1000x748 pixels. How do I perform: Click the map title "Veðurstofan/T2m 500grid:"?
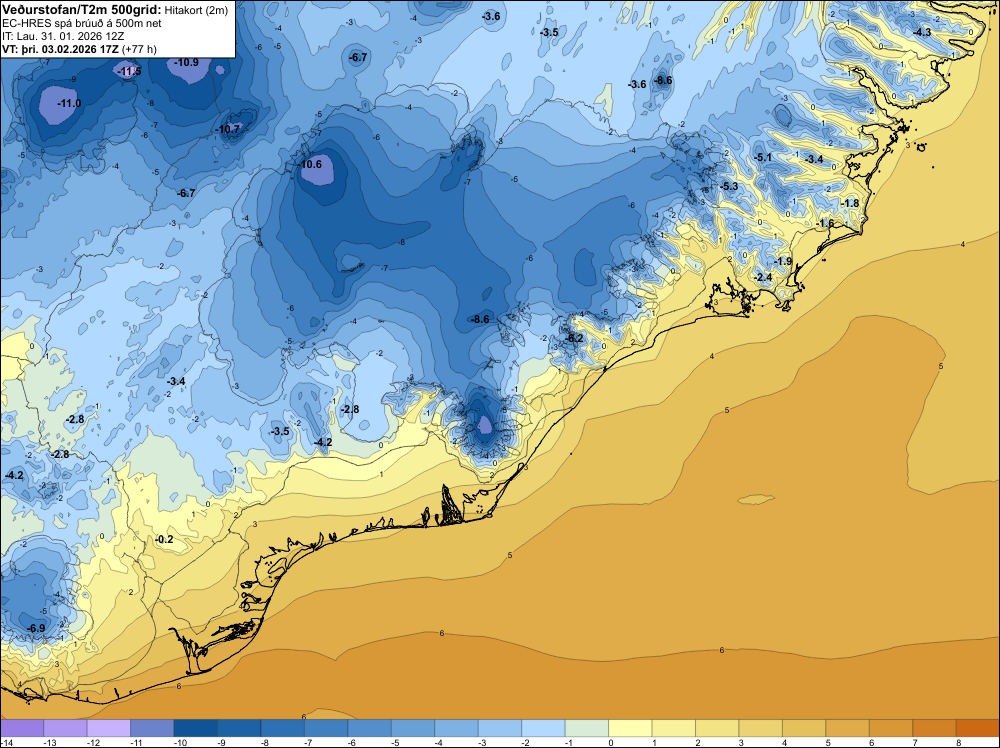pos(82,9)
